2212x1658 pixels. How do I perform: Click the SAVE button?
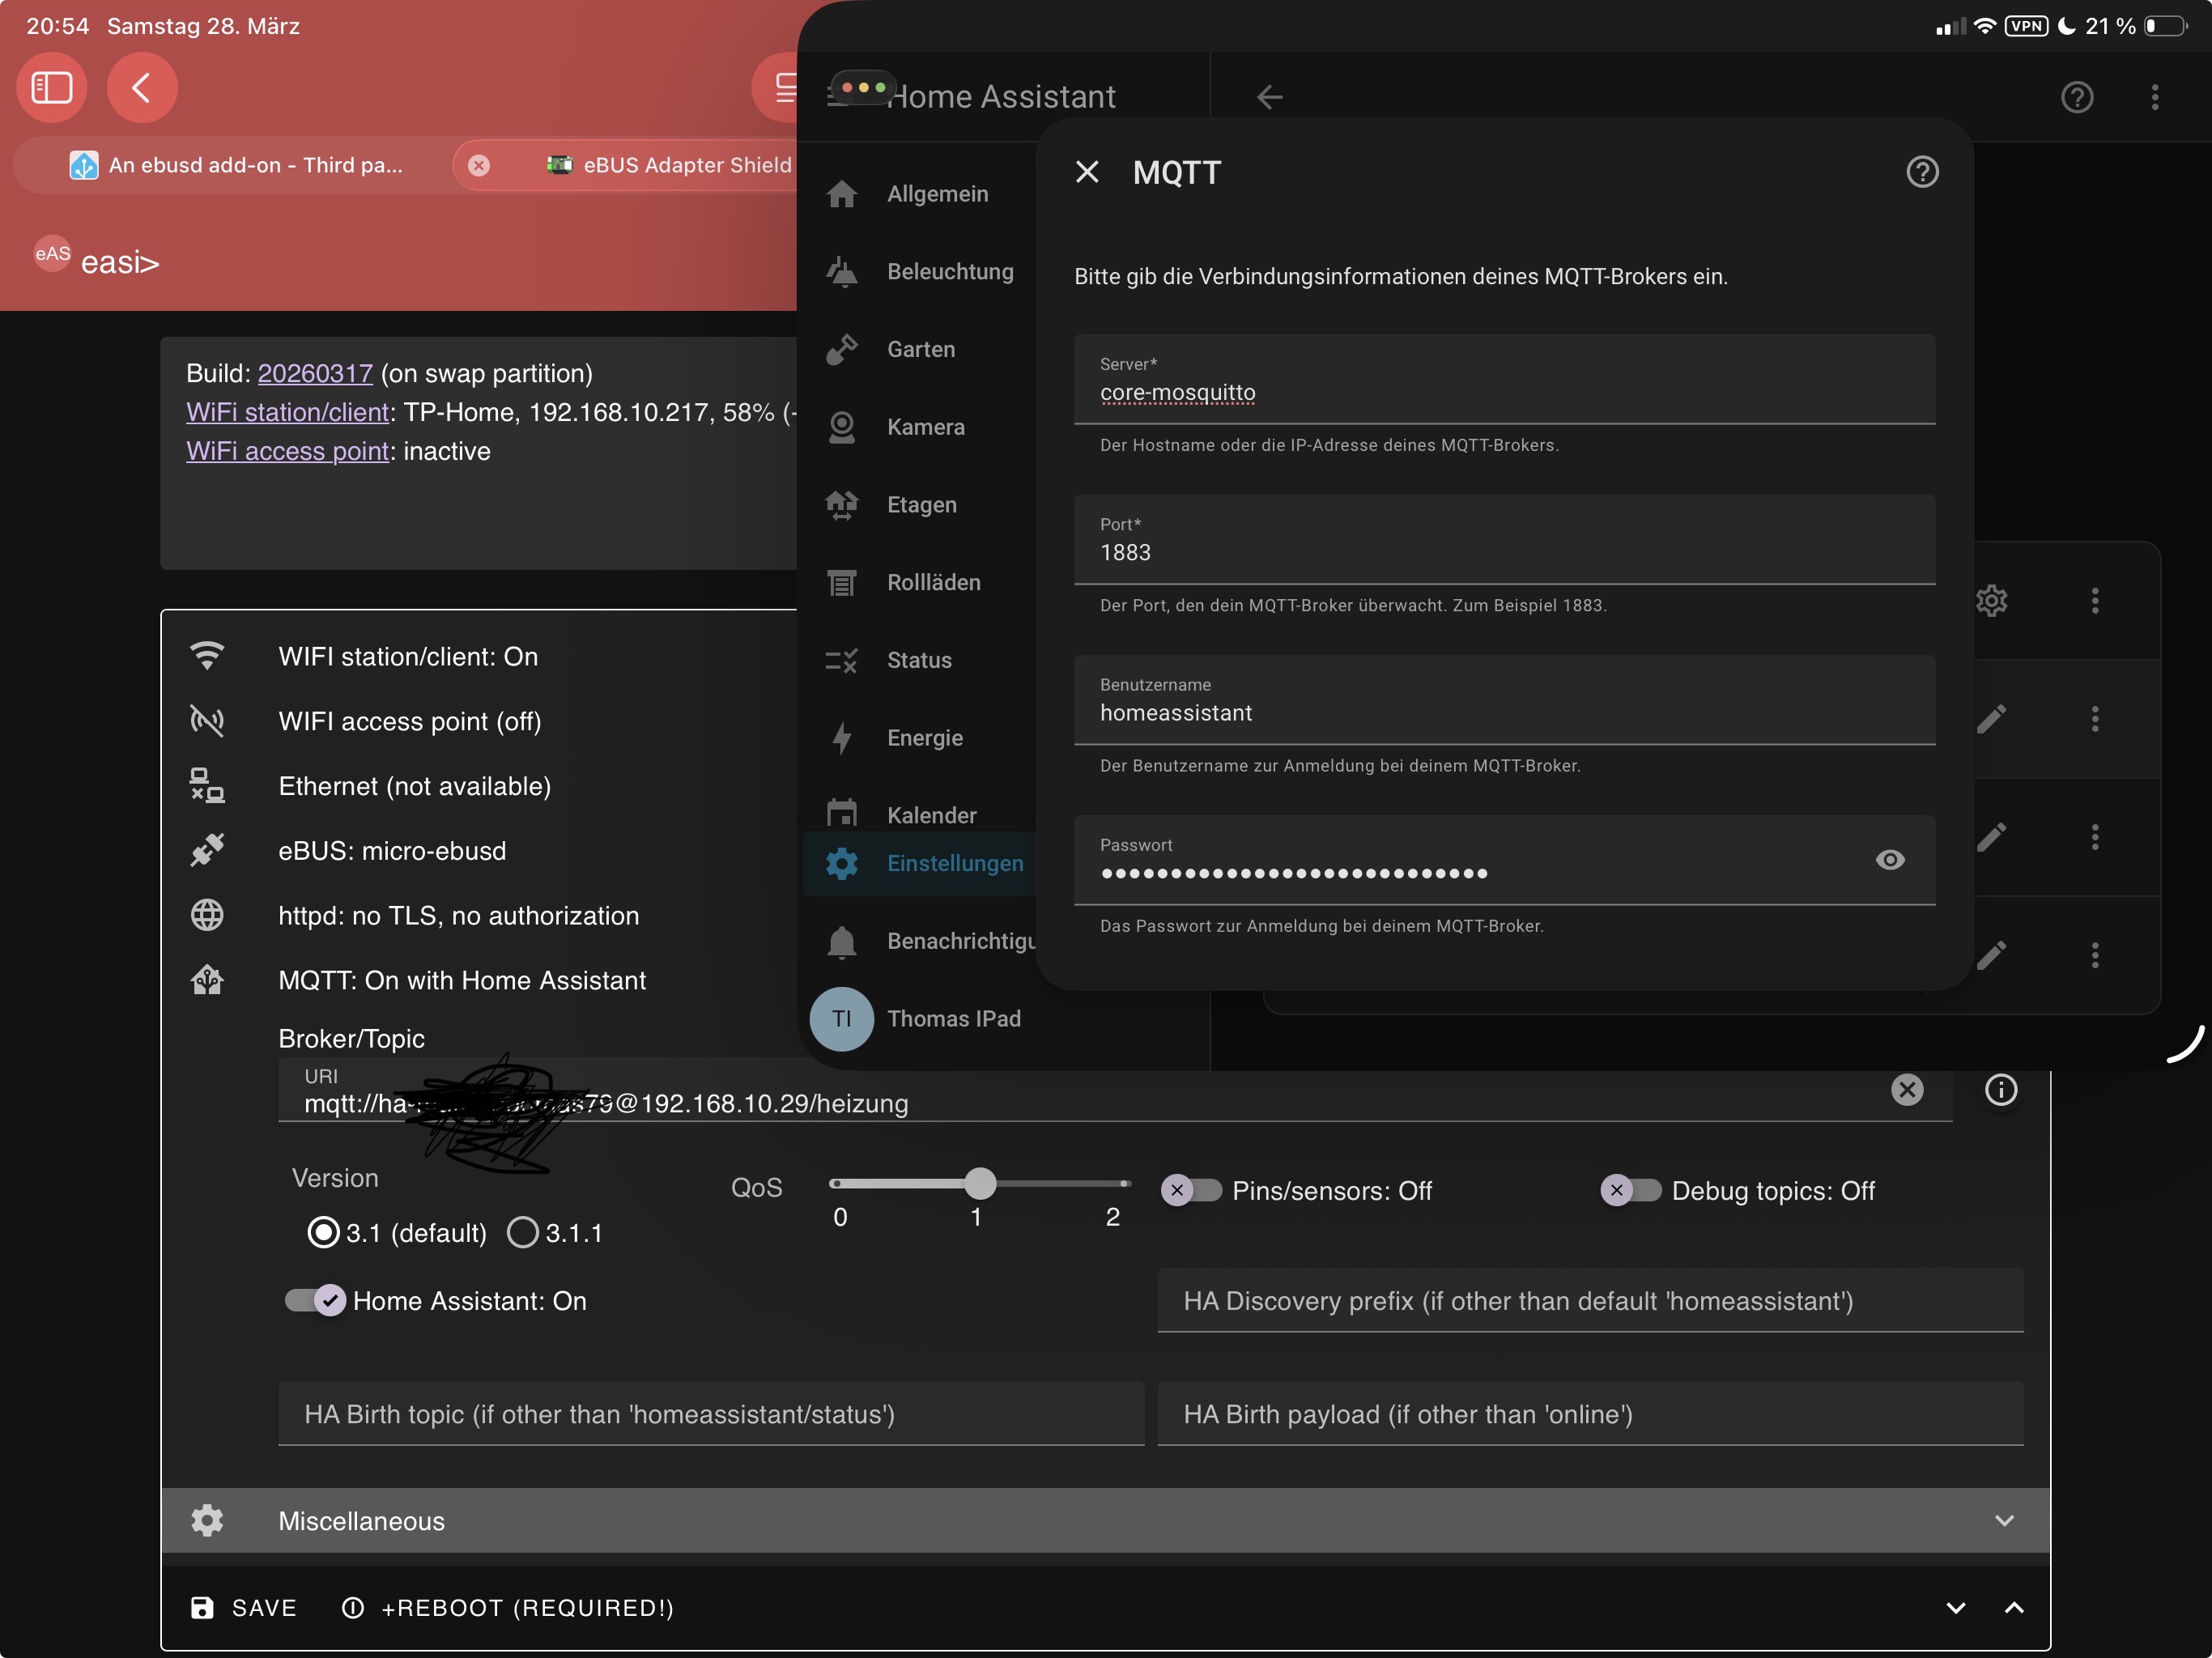pos(244,1607)
